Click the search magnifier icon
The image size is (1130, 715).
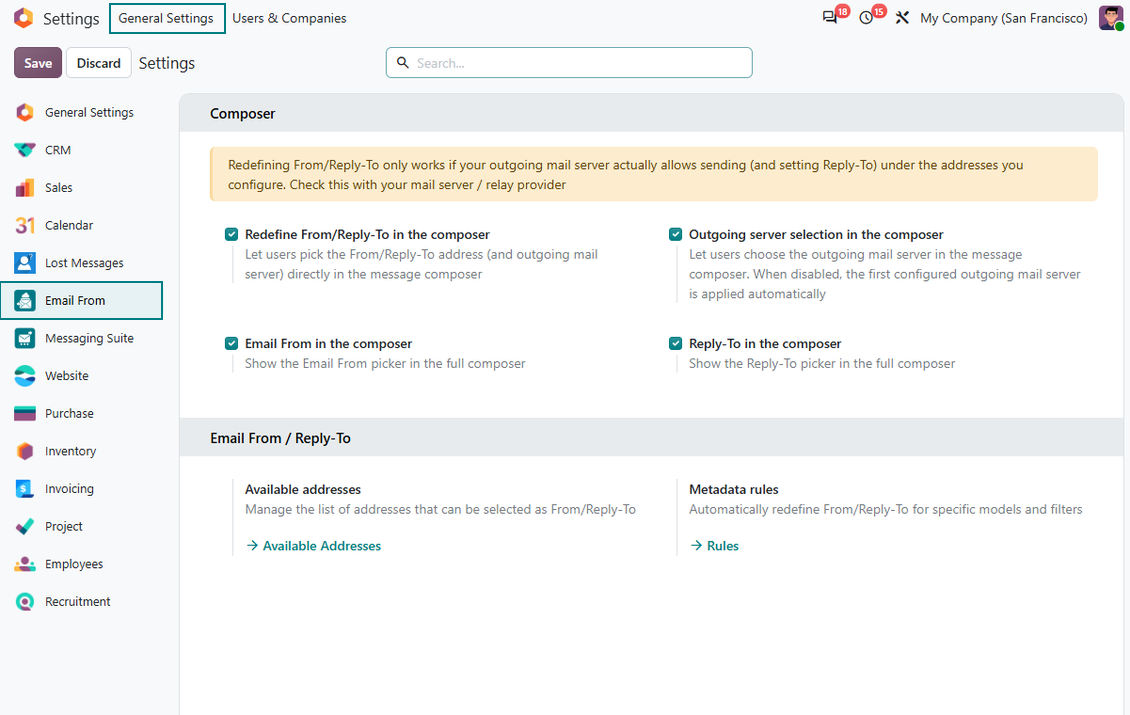coord(403,63)
